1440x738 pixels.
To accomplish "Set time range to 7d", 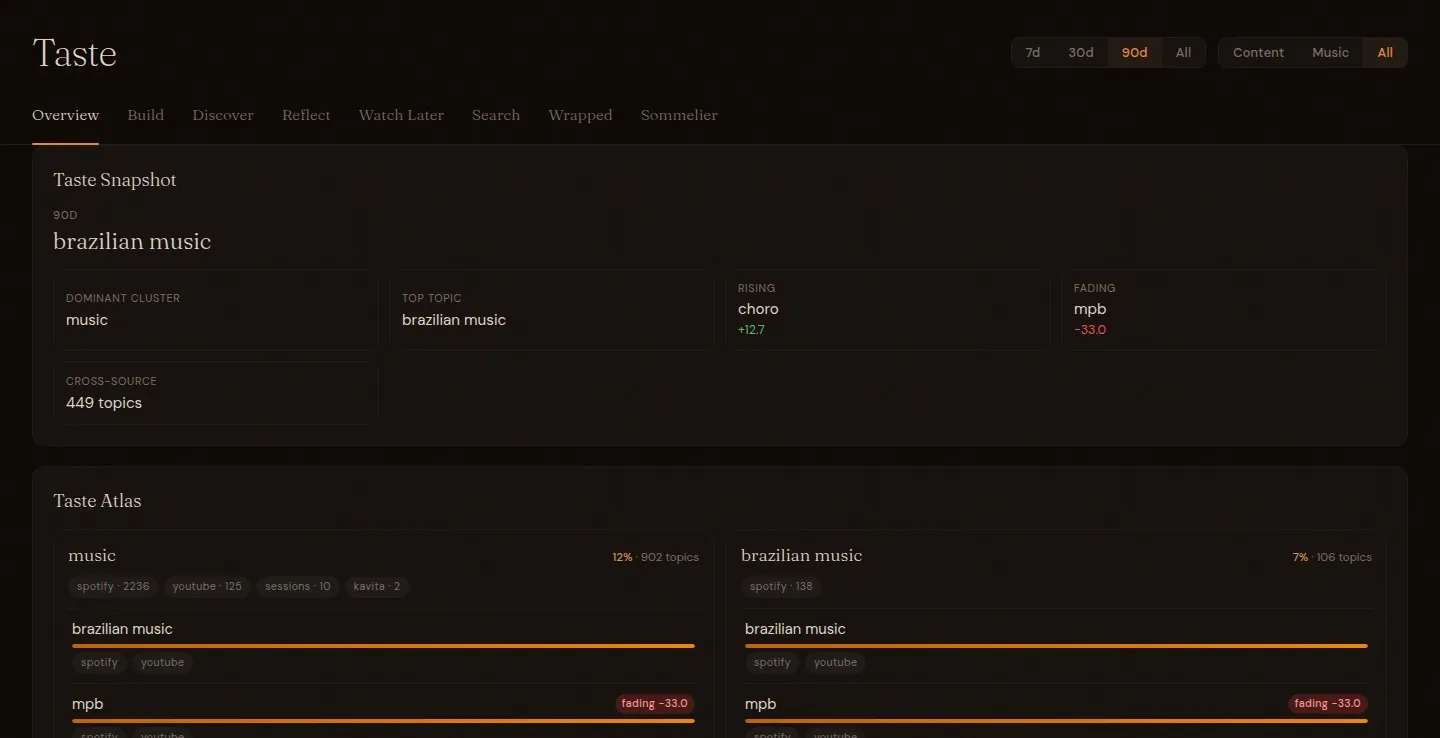I will click(1033, 52).
